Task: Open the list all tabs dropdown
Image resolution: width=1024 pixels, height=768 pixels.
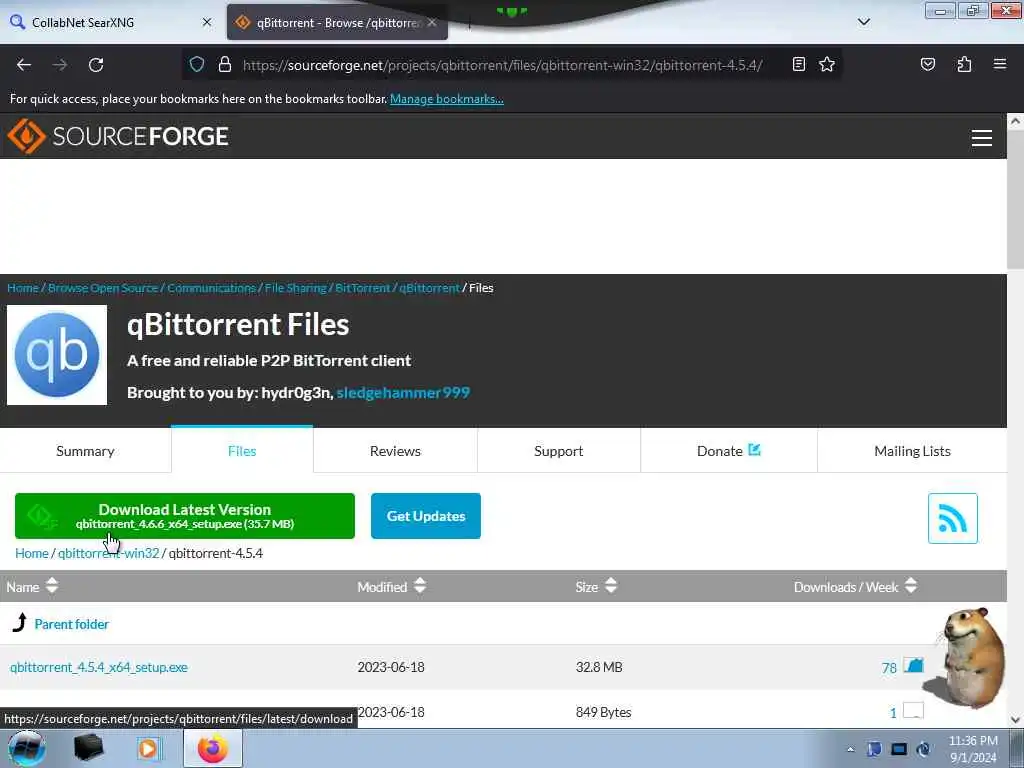Action: tap(863, 22)
